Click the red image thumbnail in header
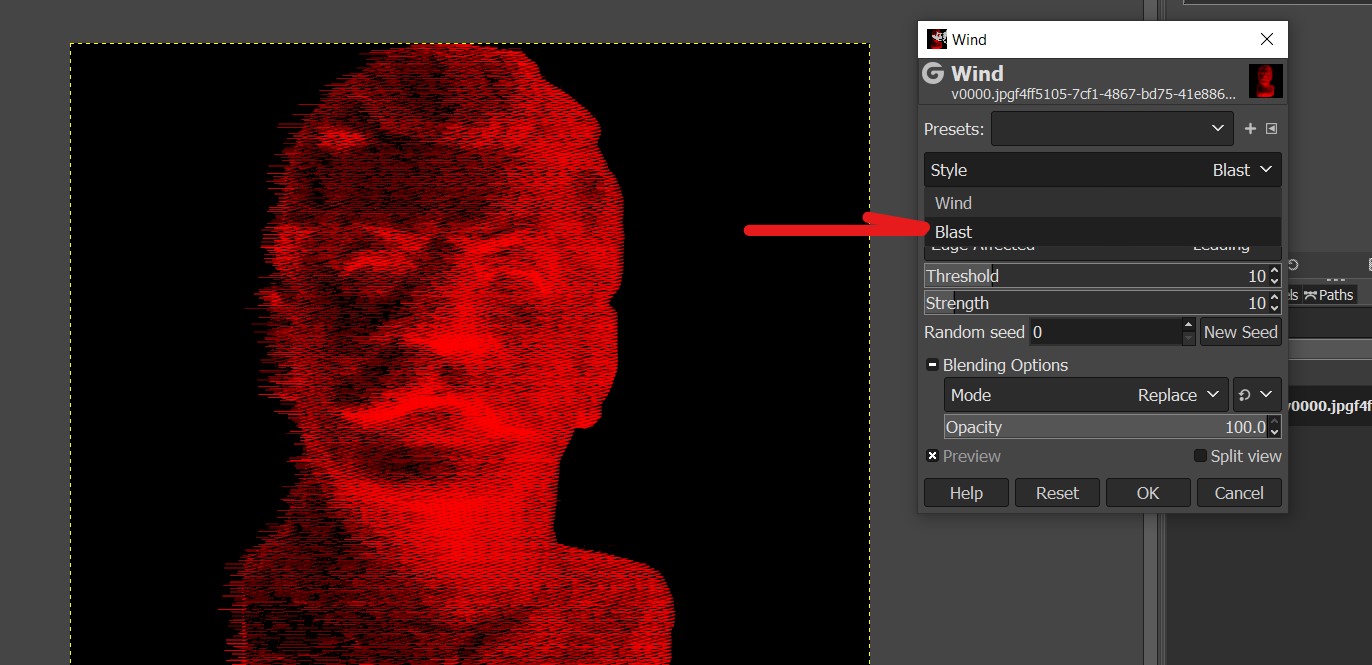The image size is (1372, 665). point(1265,81)
